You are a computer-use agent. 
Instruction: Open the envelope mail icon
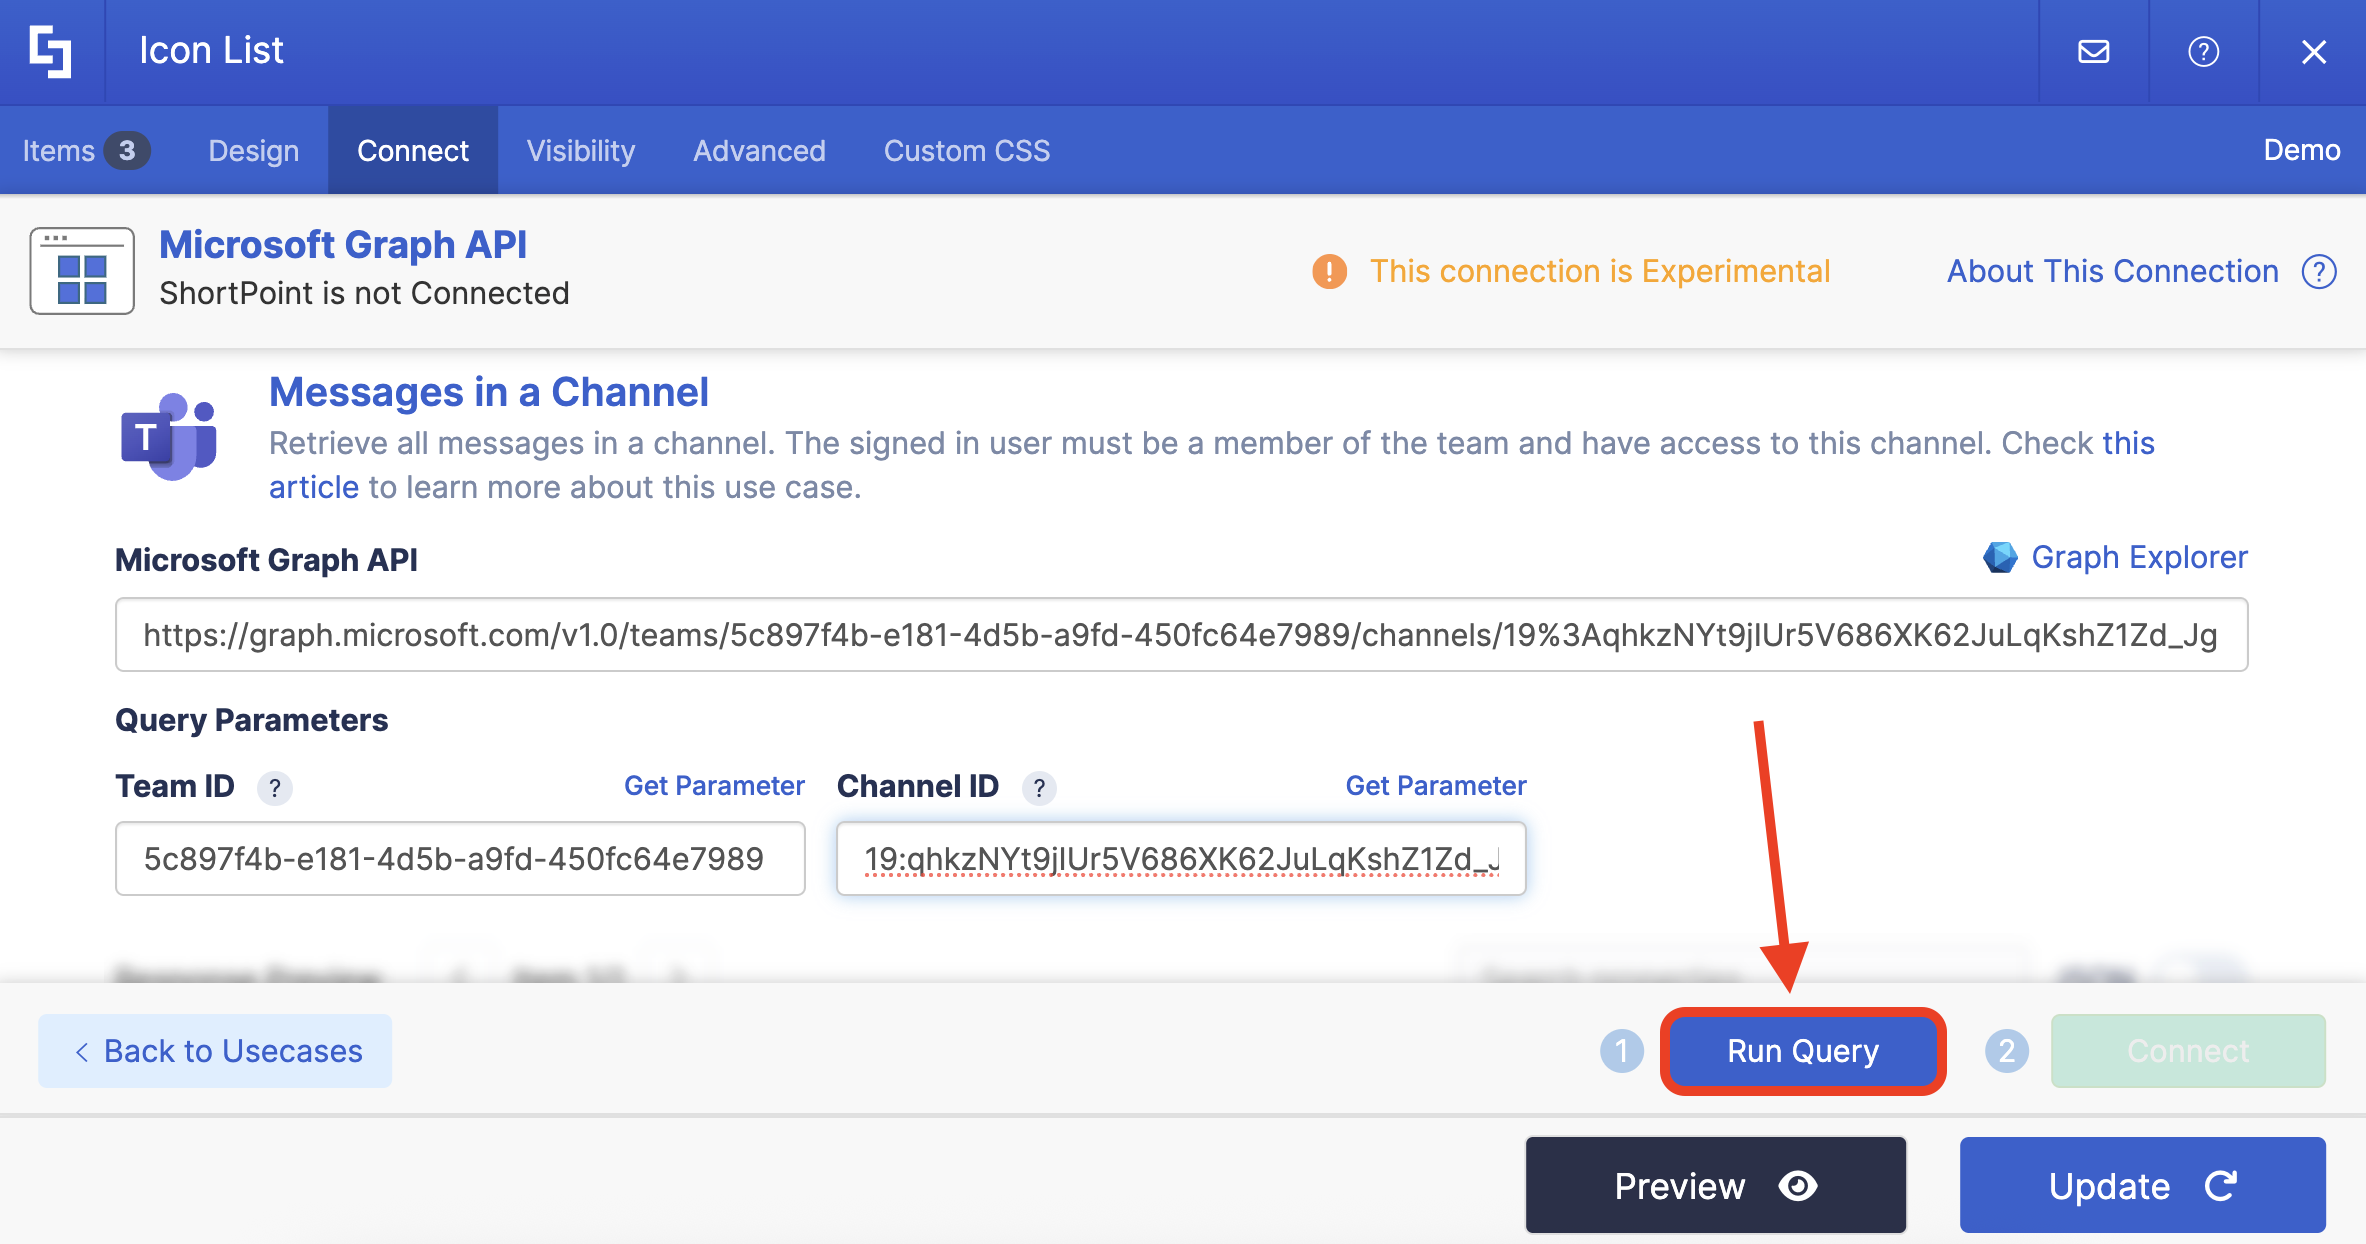pos(2093,51)
